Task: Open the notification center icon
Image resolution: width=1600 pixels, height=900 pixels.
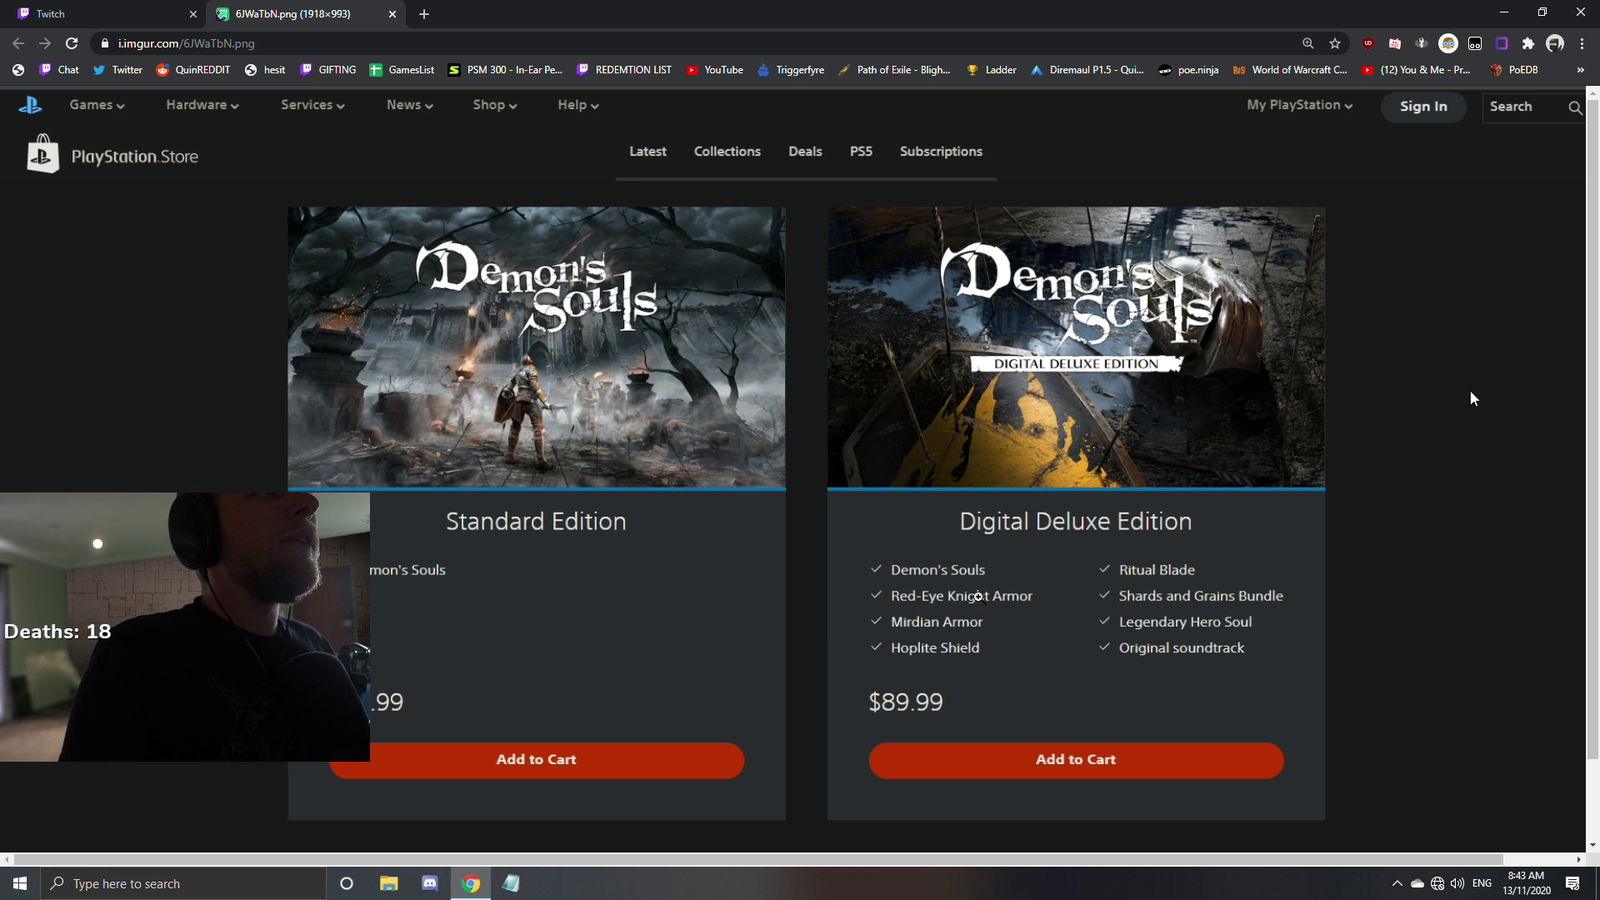Action: coord(1573,883)
